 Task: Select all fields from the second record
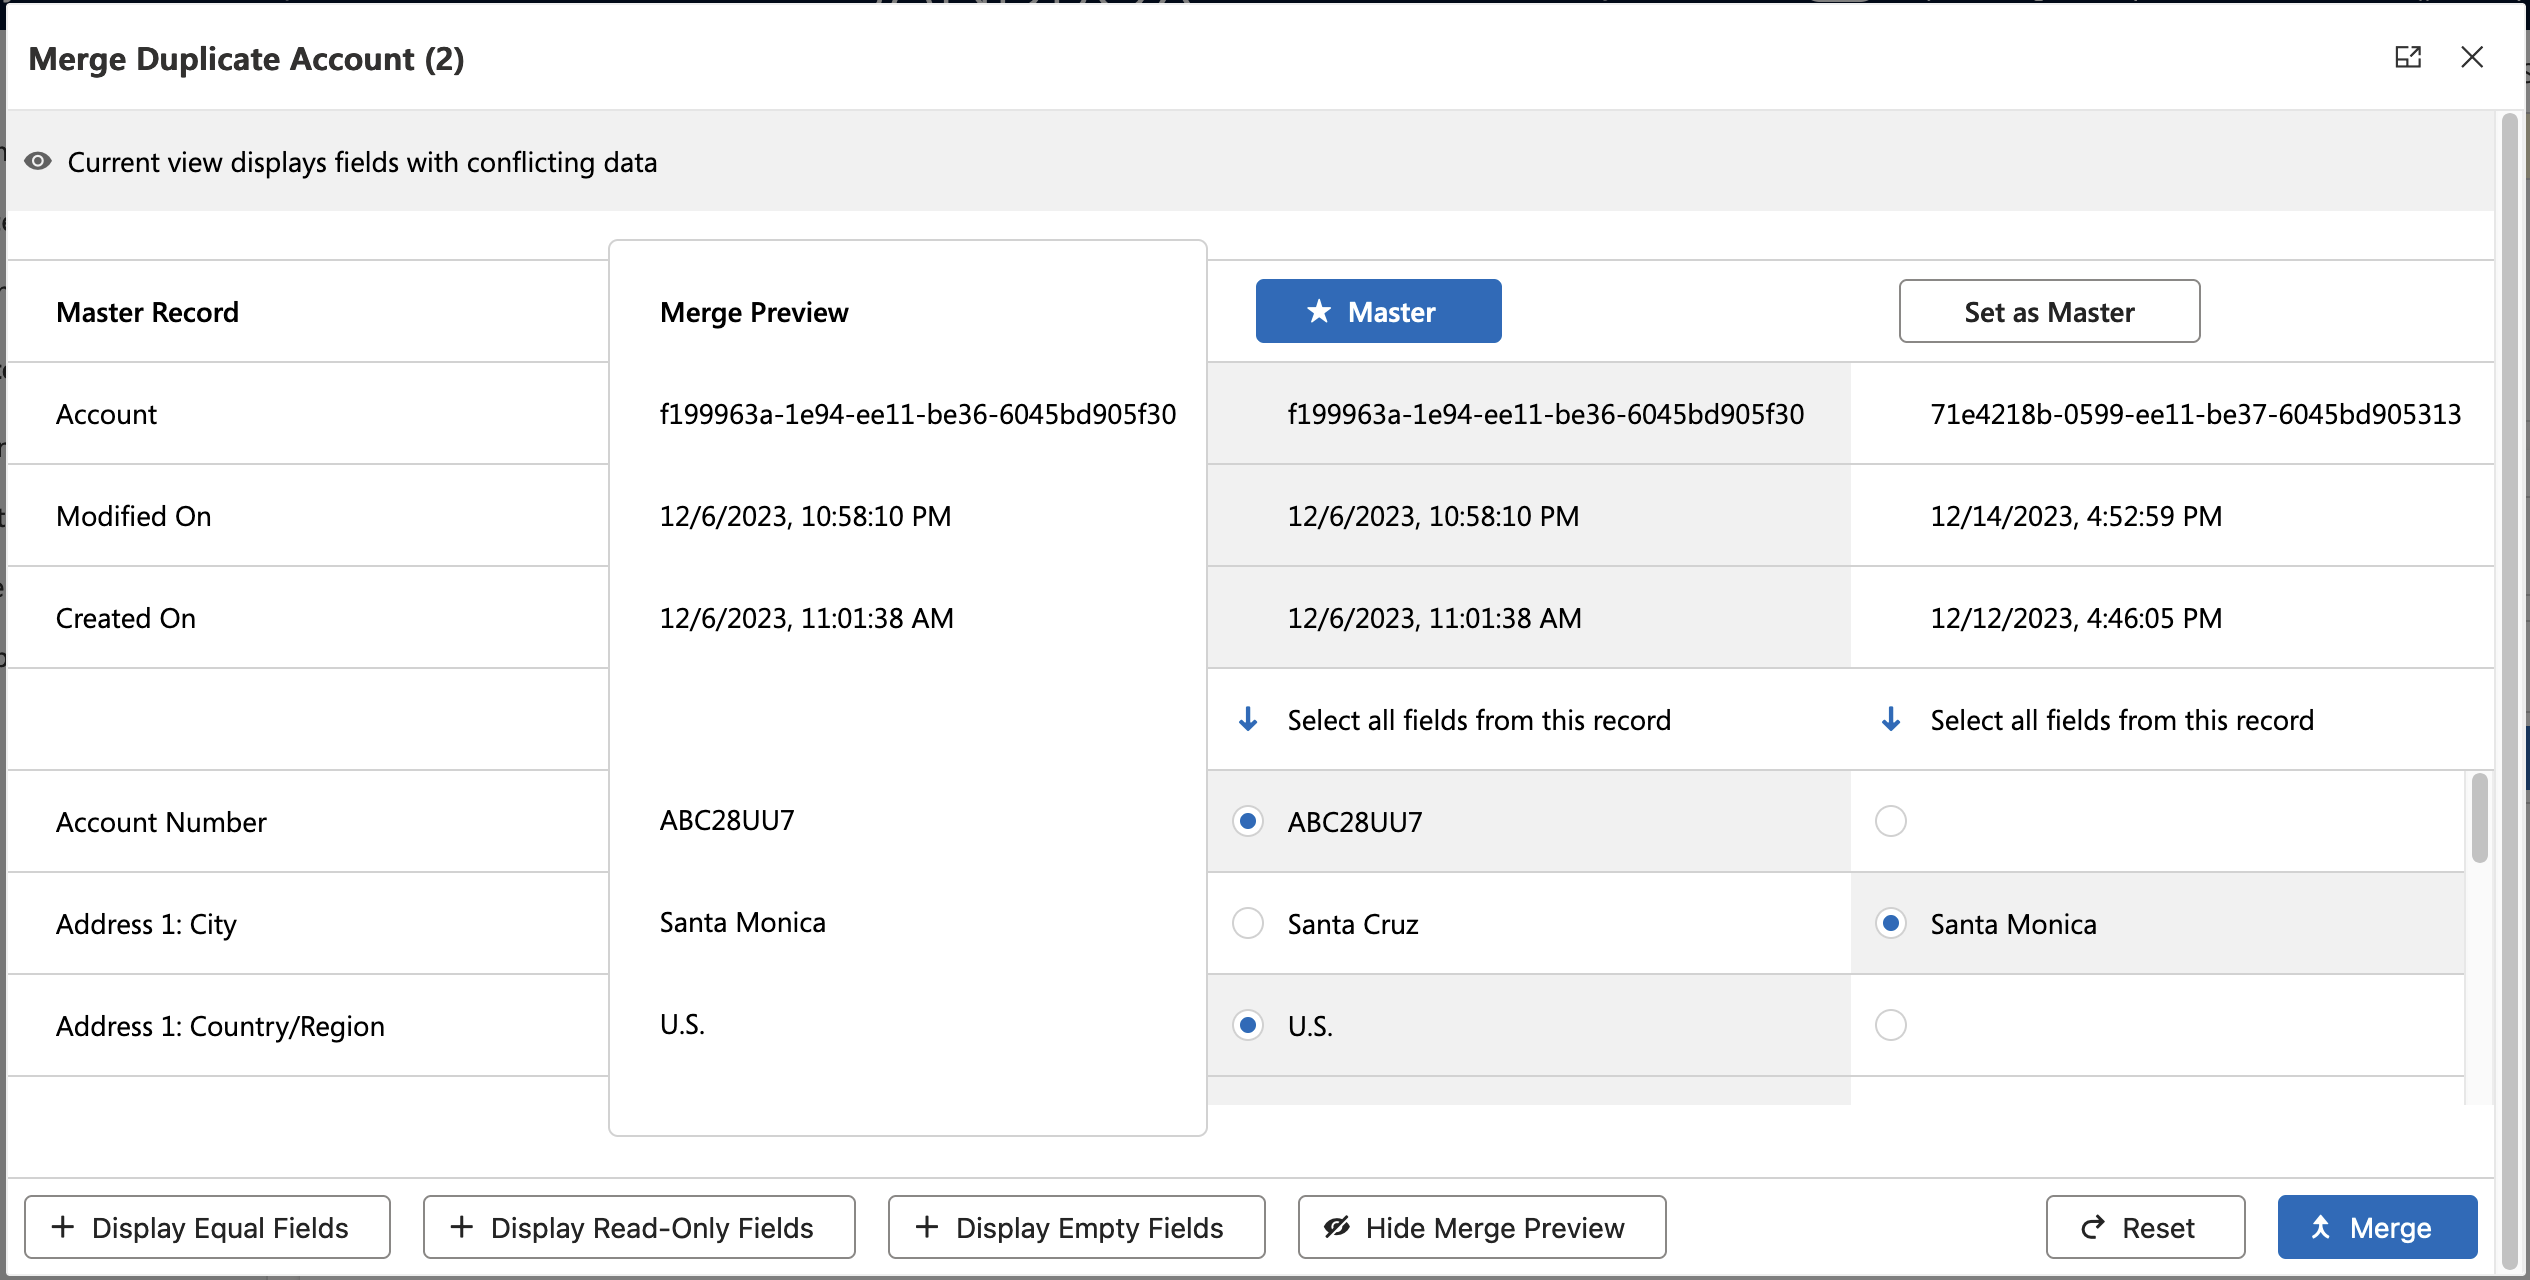pos(2122,720)
